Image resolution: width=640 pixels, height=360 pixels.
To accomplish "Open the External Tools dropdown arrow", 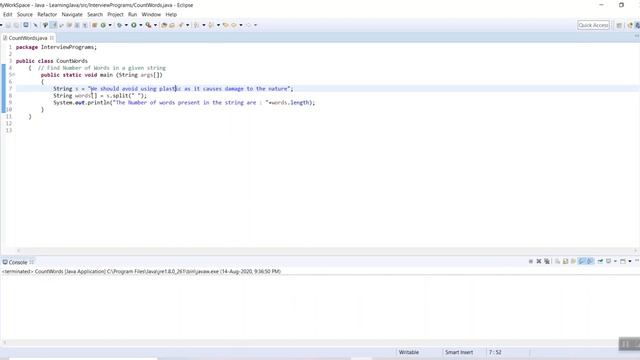I will pyautogui.click(x=155, y=25).
